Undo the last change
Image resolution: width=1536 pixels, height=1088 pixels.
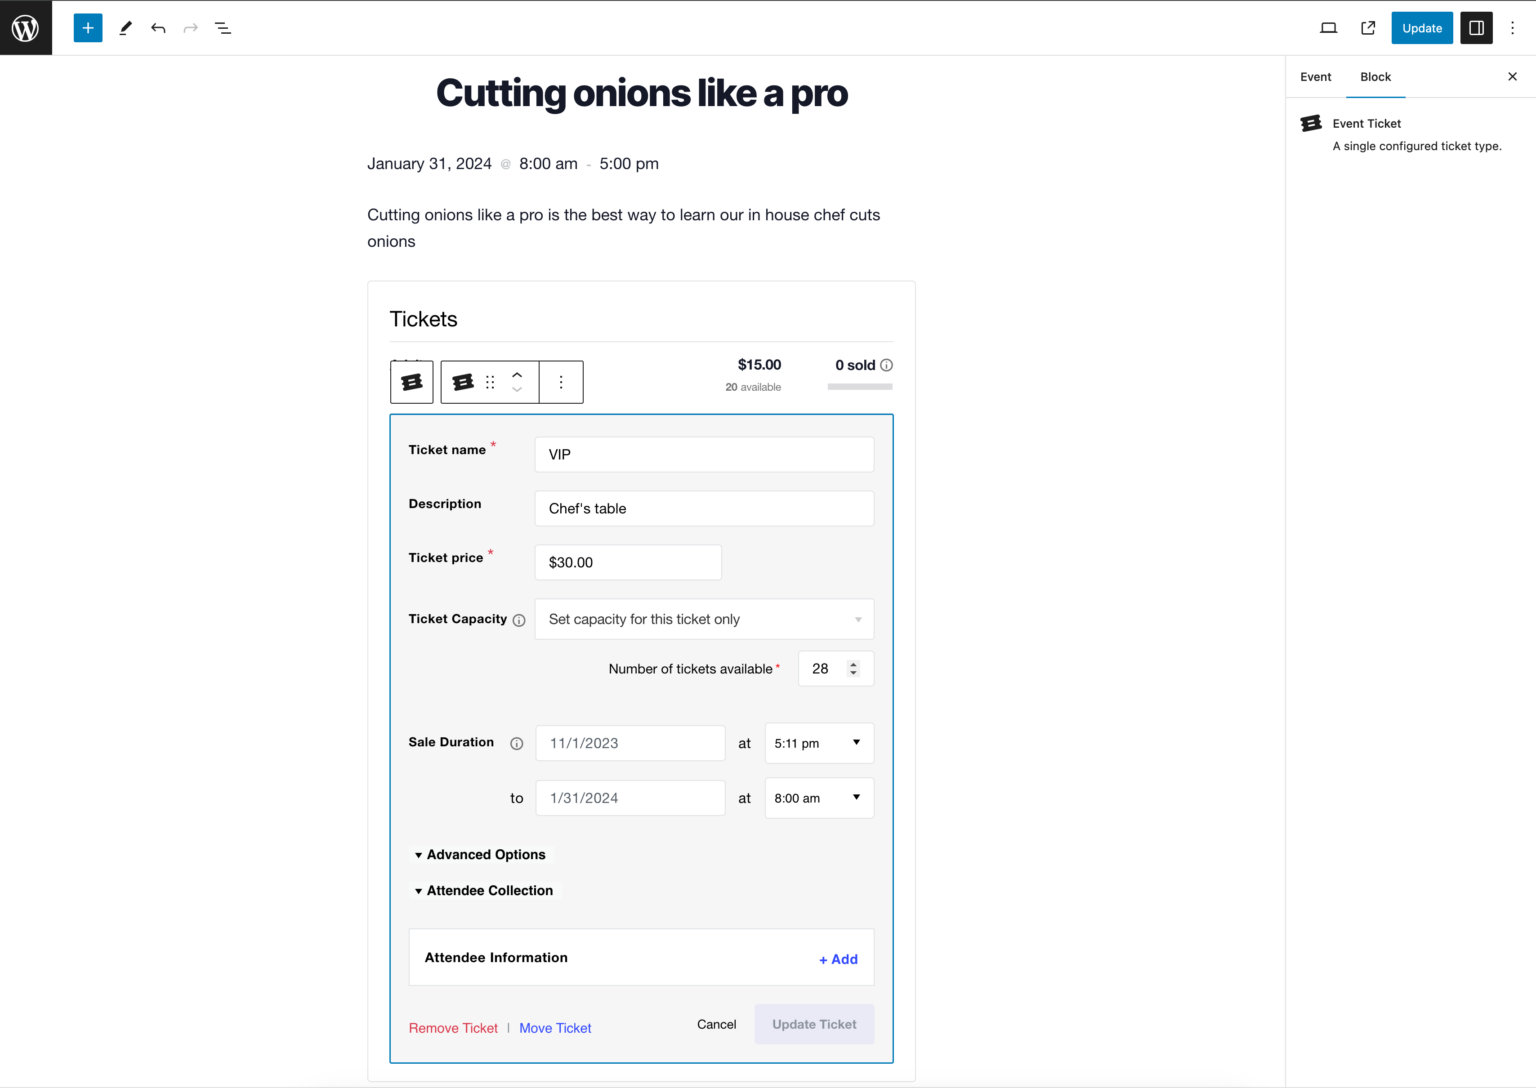[158, 28]
